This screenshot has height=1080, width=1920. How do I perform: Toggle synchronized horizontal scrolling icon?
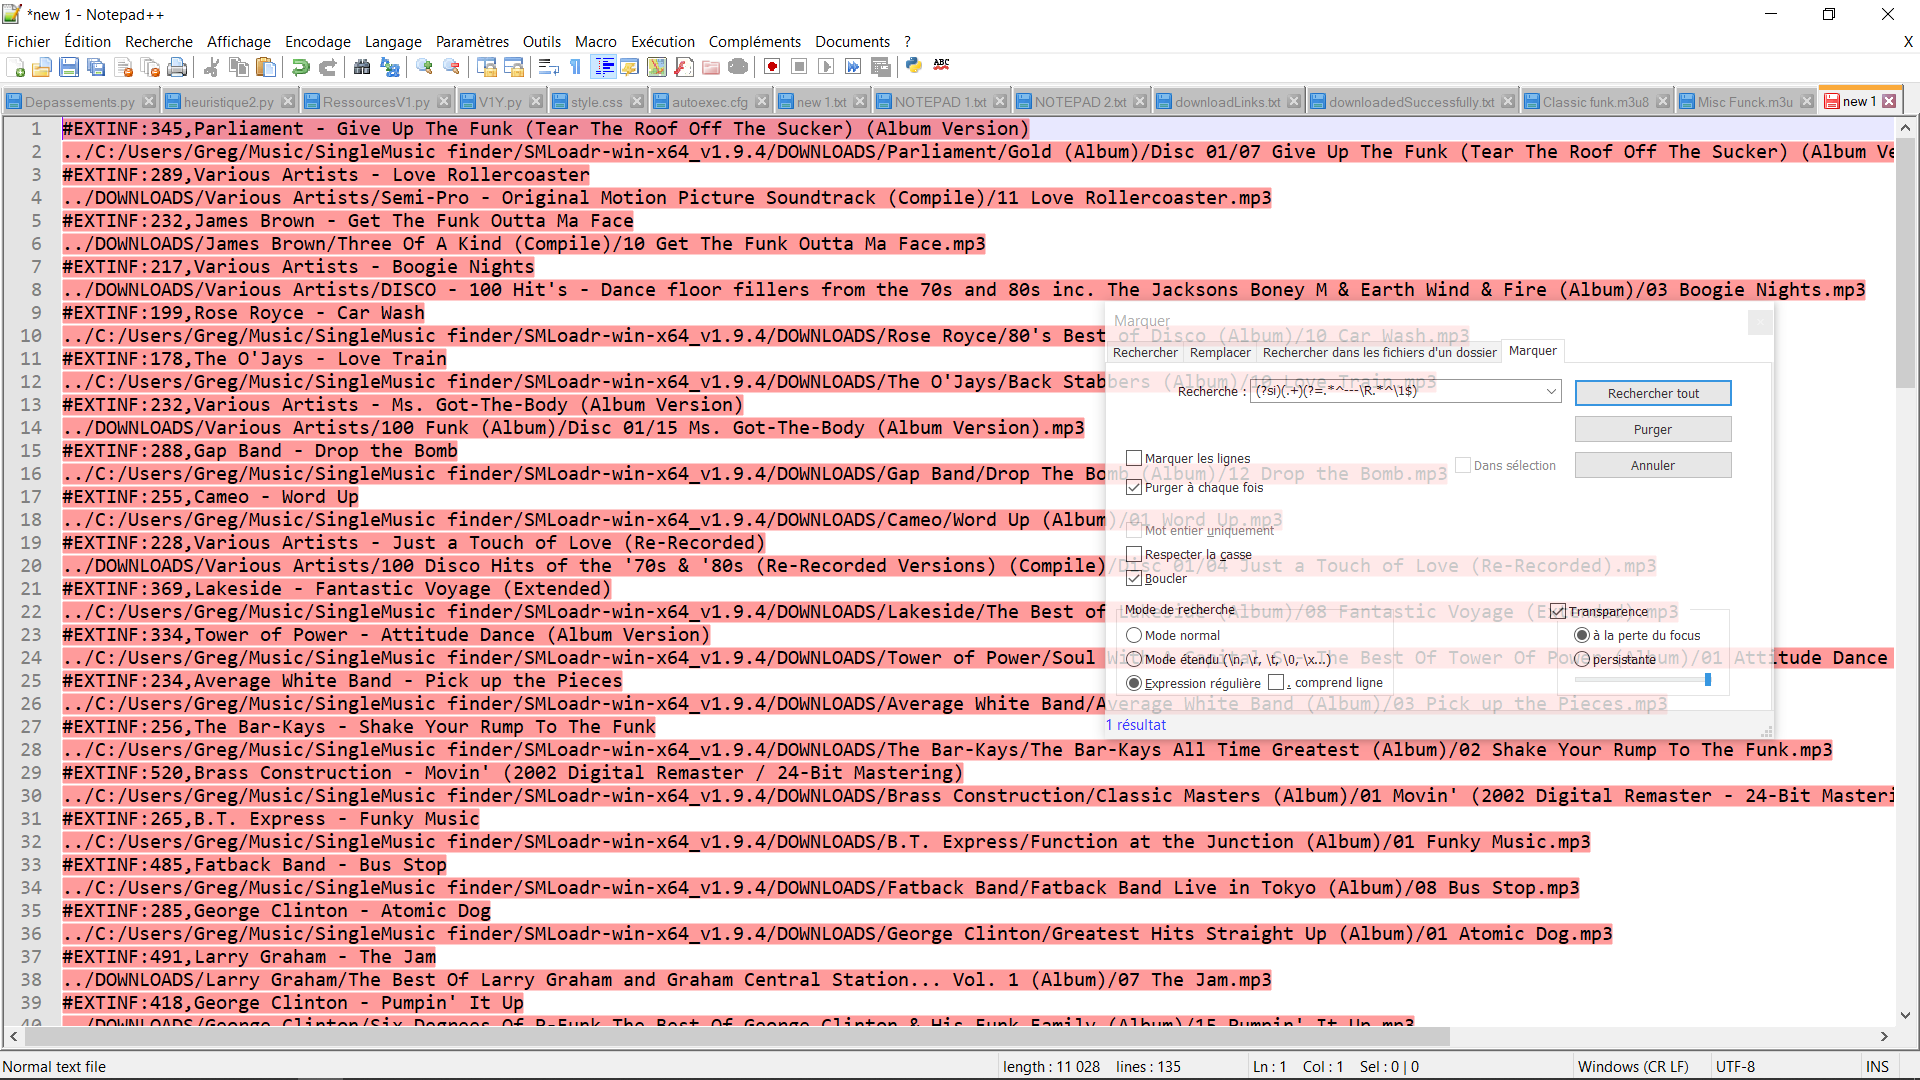514,67
